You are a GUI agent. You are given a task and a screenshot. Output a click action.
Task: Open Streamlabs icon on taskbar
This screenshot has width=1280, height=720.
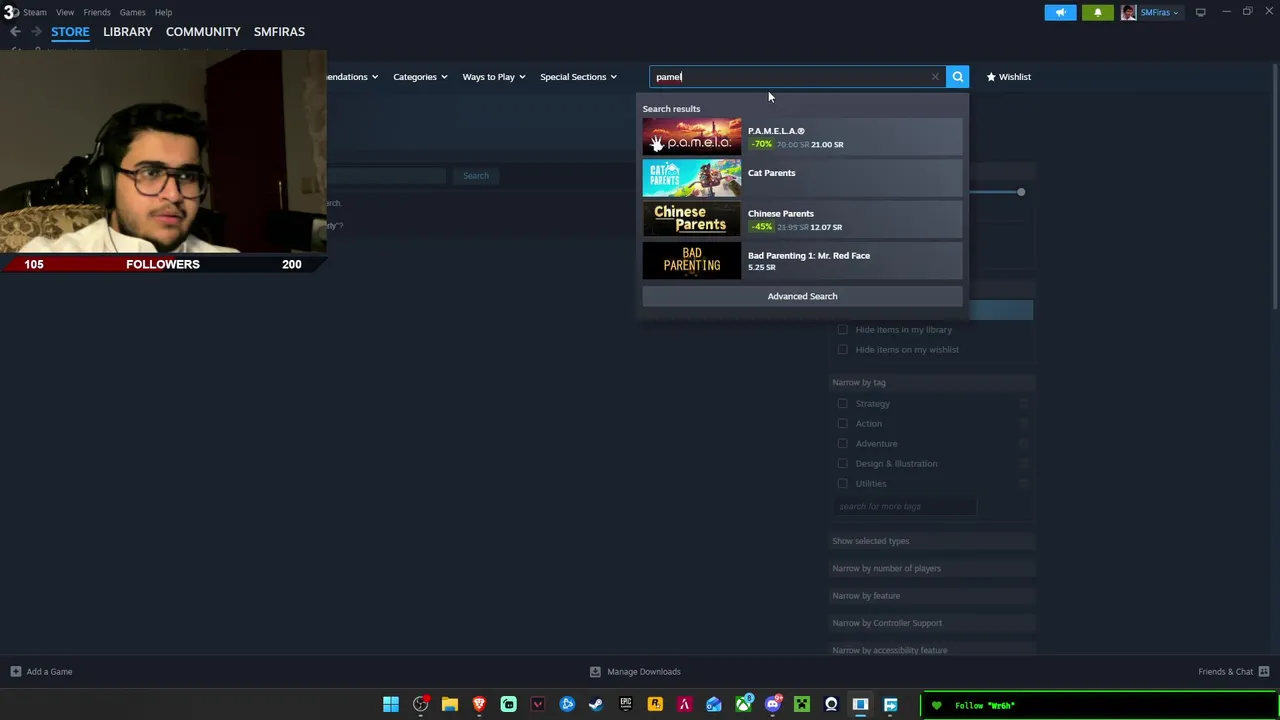coord(508,705)
